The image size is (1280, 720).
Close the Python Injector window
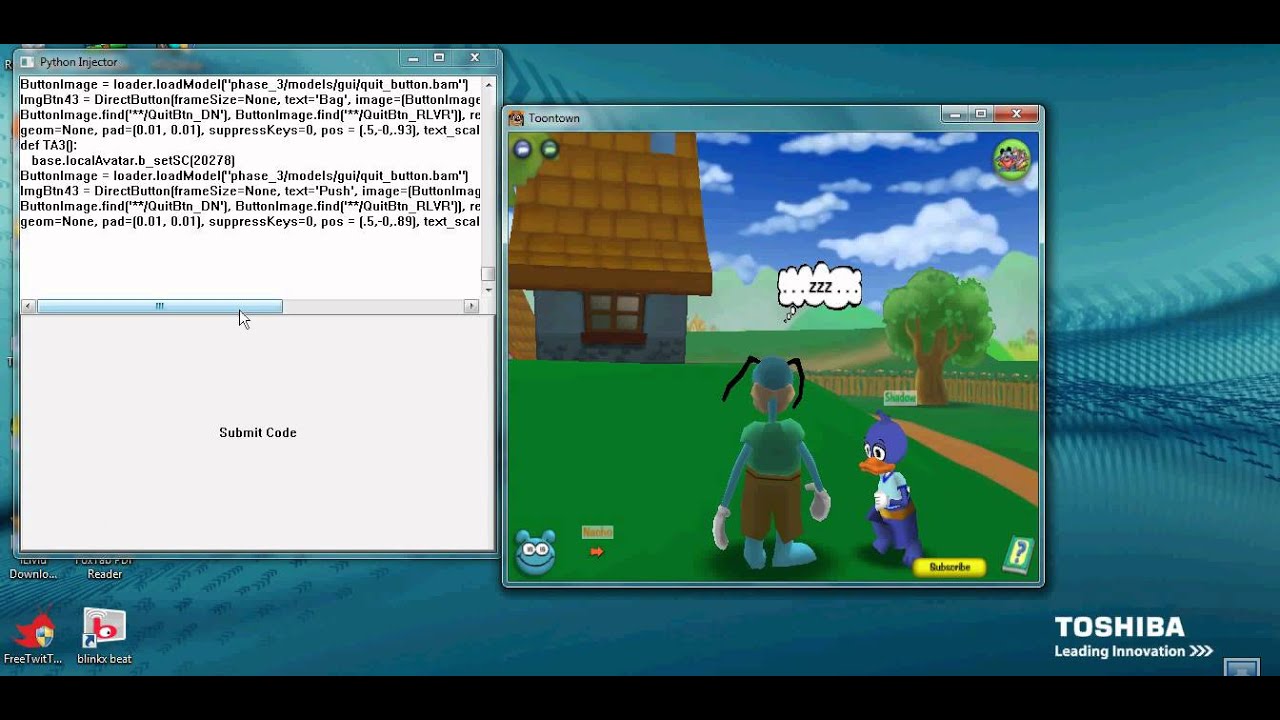click(475, 58)
